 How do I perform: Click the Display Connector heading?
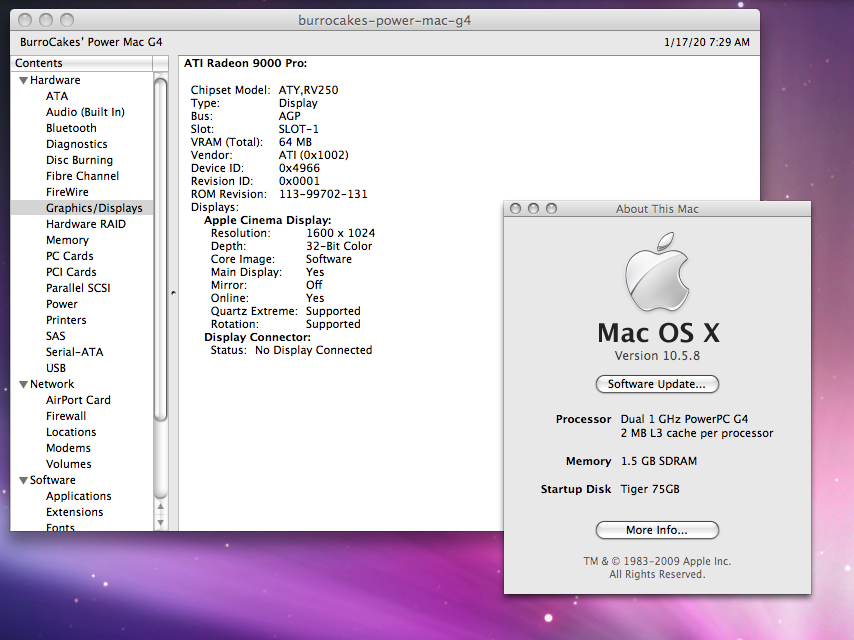point(257,337)
